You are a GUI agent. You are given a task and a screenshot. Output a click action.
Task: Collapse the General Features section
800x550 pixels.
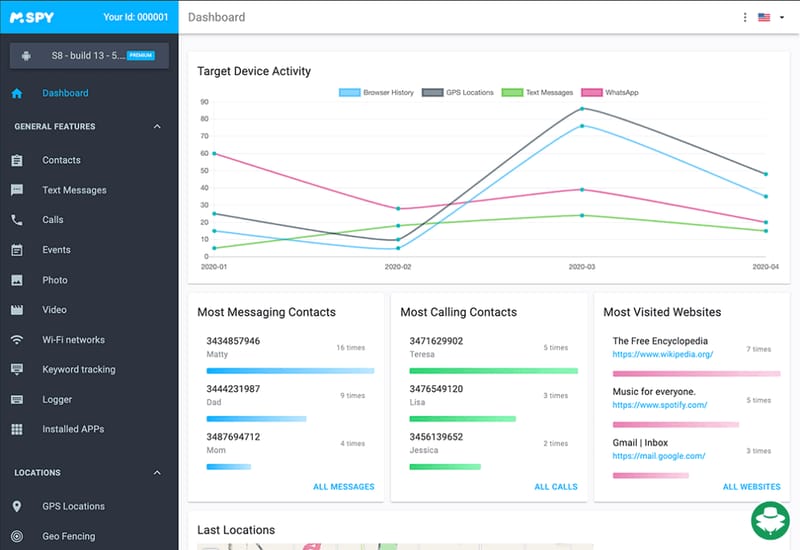[157, 127]
